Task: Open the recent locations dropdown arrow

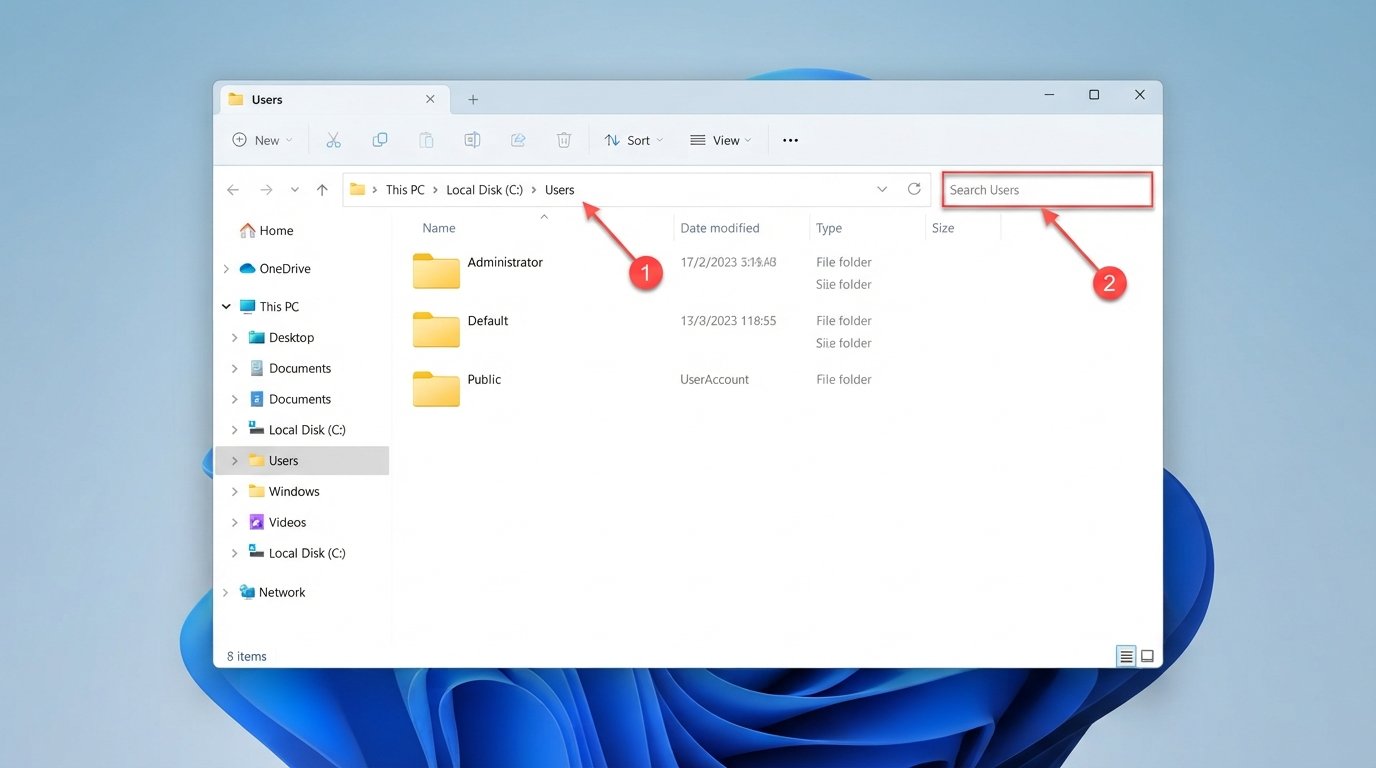Action: tap(294, 190)
